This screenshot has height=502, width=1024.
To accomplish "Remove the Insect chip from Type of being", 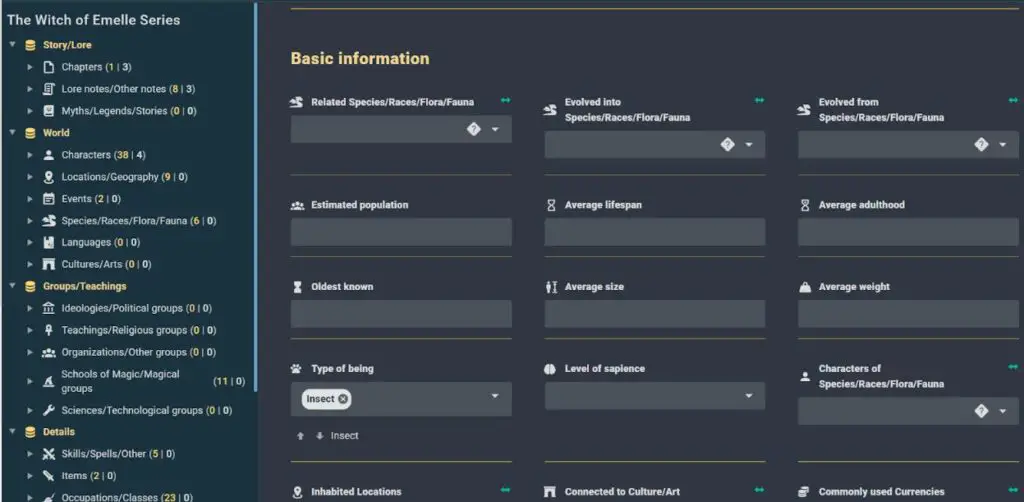I will 344,399.
